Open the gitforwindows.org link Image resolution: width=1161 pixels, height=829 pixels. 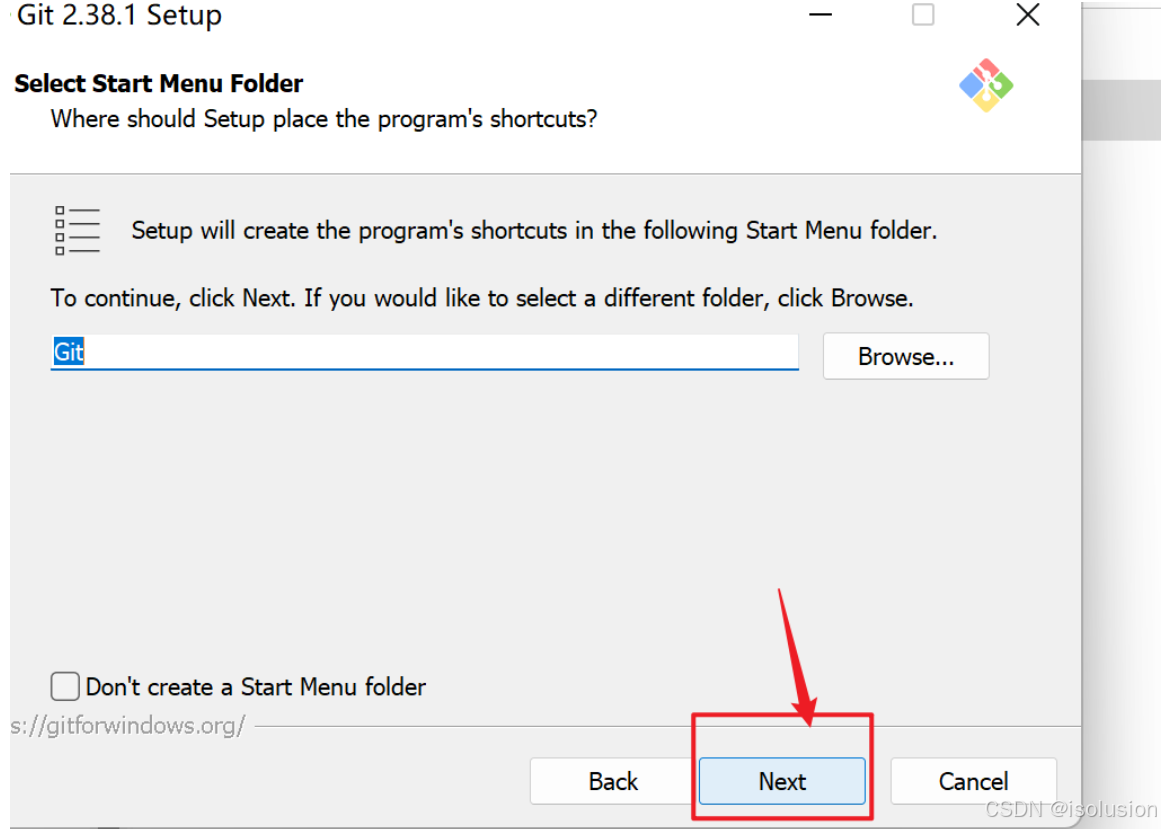127,725
